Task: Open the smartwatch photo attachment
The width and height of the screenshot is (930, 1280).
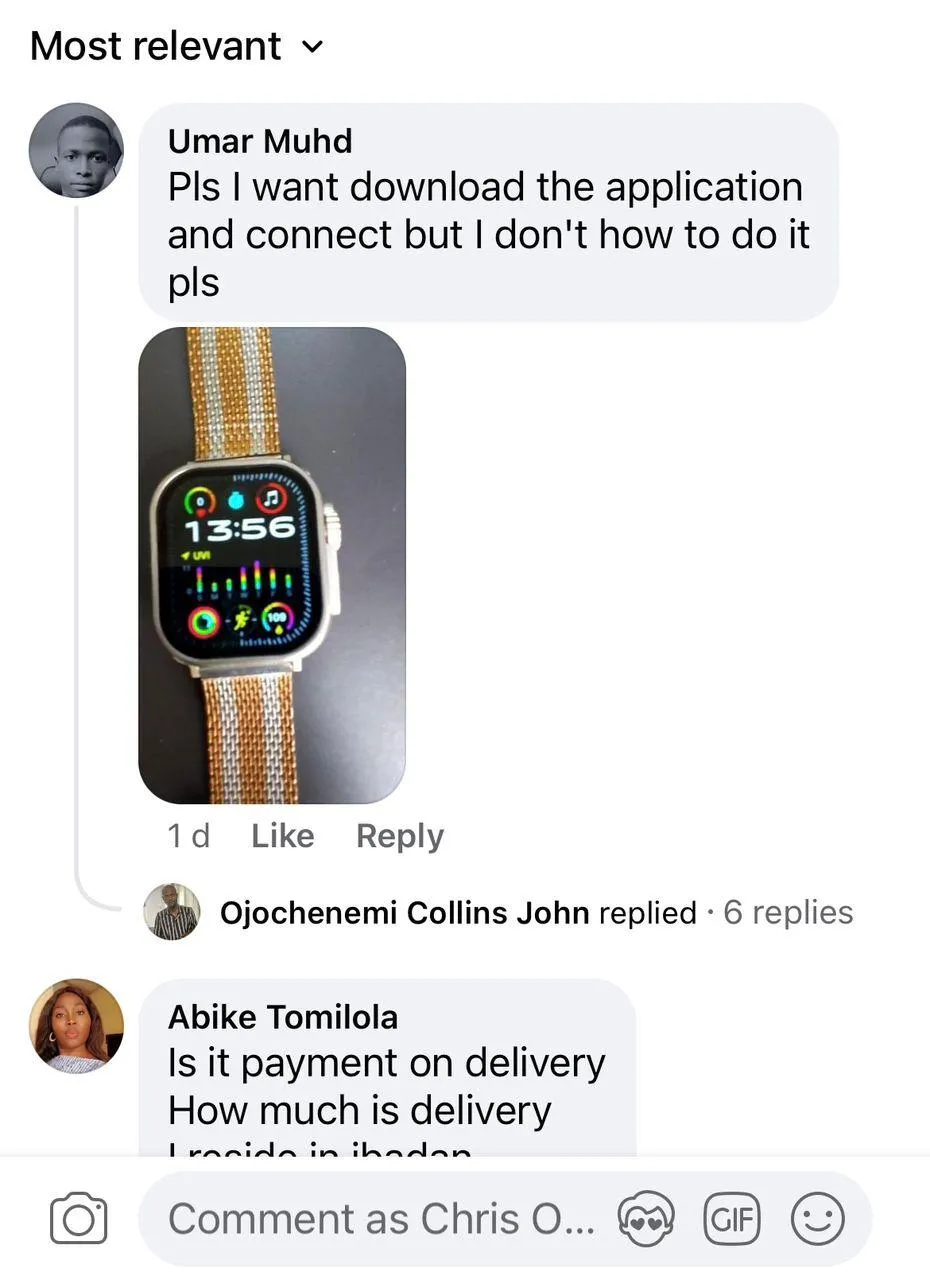Action: (x=272, y=565)
